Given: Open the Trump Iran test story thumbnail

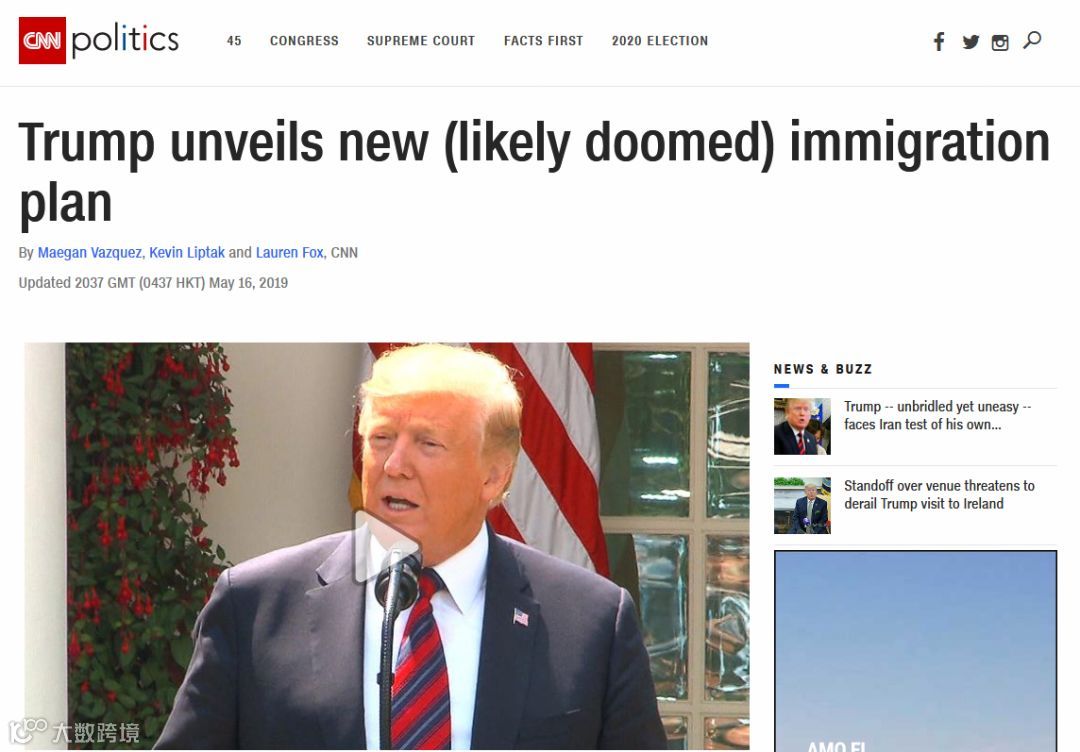Looking at the screenshot, I should click(802, 426).
